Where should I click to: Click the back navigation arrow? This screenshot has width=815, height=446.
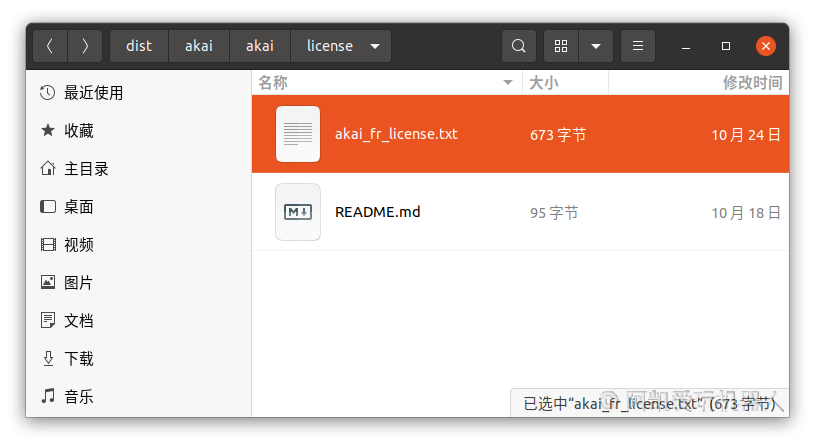click(x=50, y=46)
